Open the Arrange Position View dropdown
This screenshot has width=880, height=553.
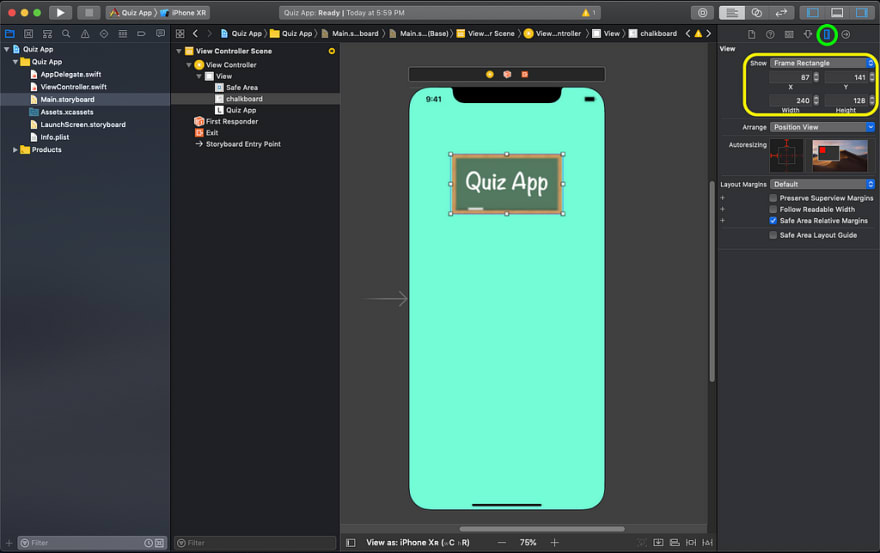tap(822, 127)
